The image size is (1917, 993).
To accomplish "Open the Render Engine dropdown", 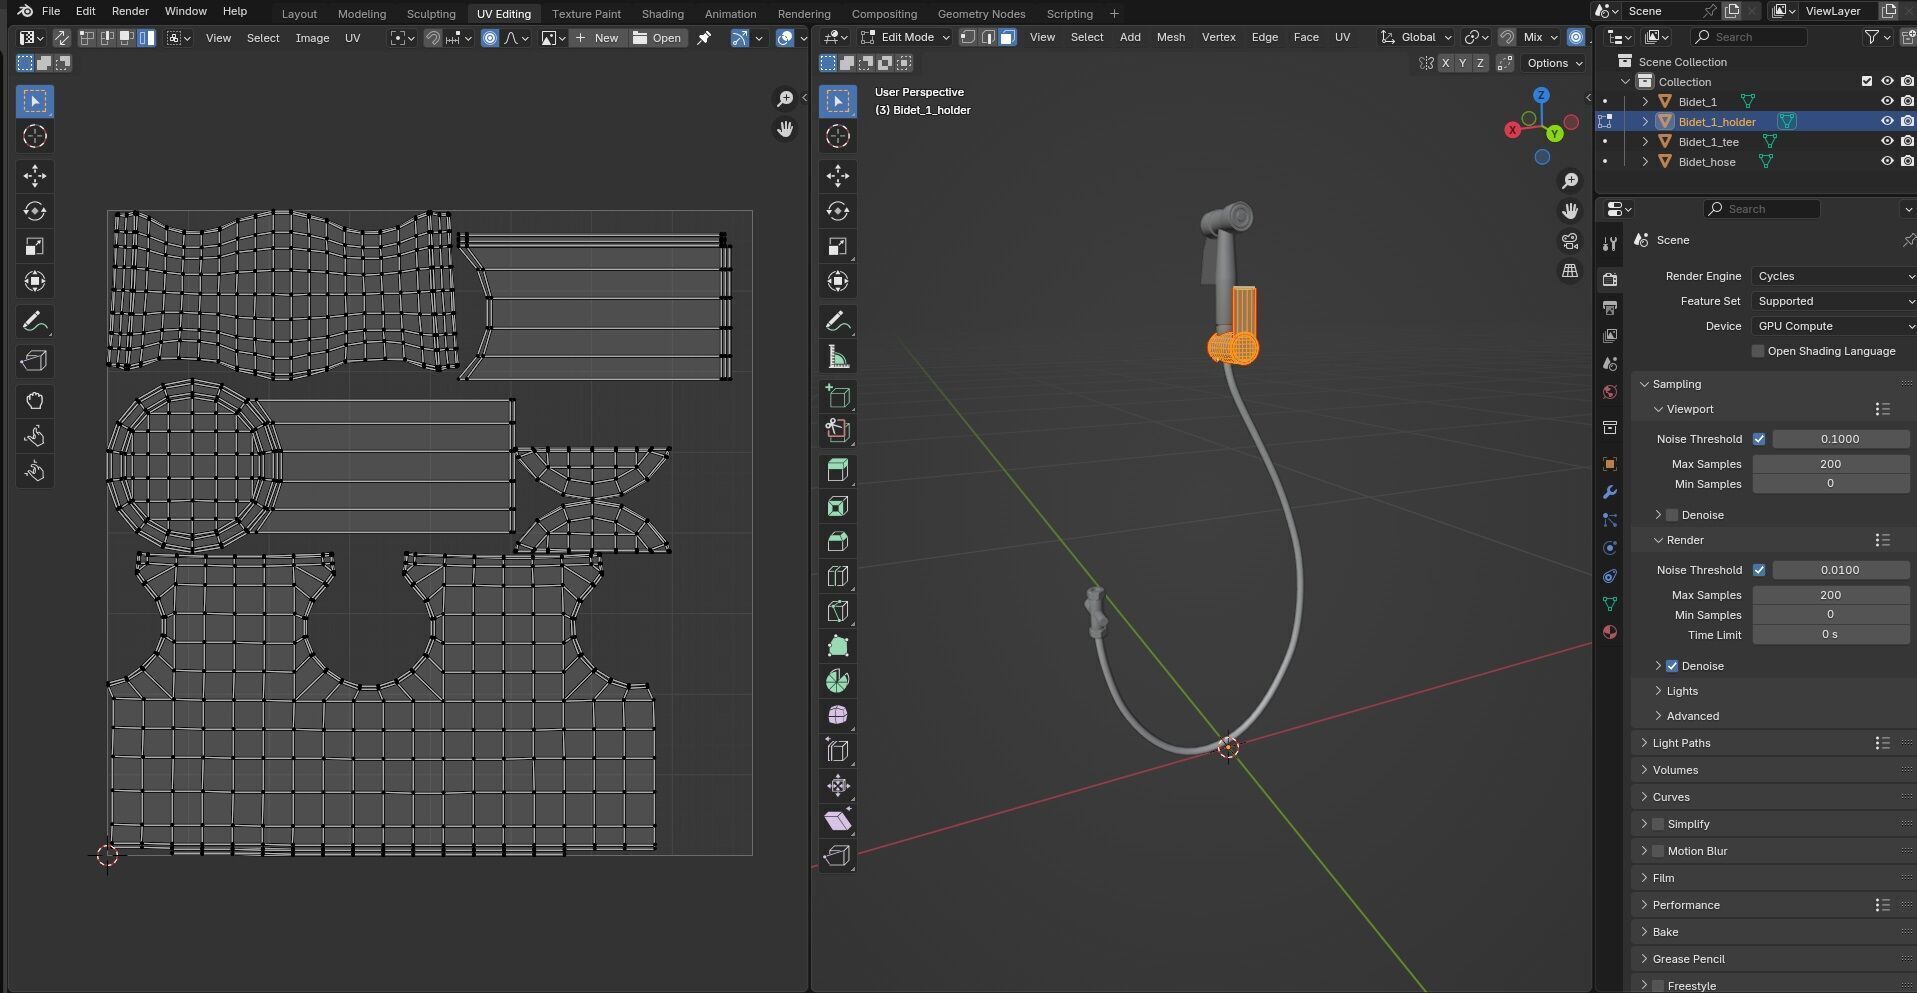I will [1834, 276].
